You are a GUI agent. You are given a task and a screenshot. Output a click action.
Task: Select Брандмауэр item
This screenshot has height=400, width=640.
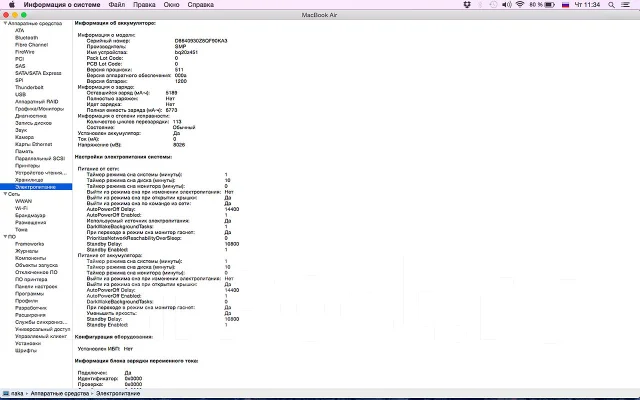pos(30,216)
